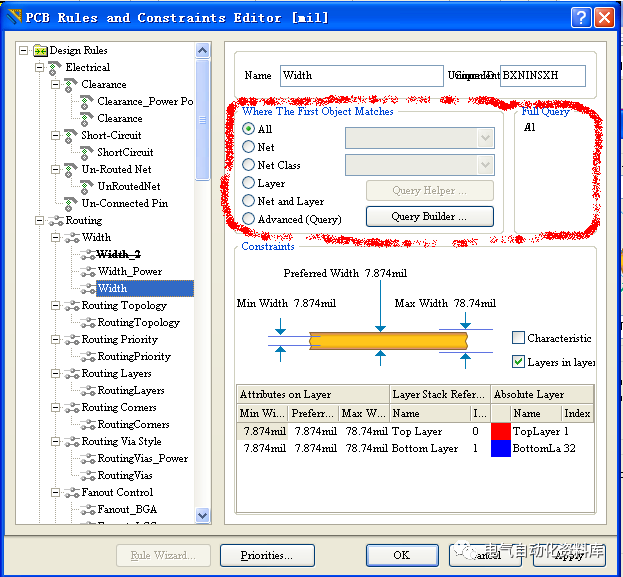The width and height of the screenshot is (623, 577).
Task: Open the dialog help question mark button
Action: pyautogui.click(x=581, y=17)
